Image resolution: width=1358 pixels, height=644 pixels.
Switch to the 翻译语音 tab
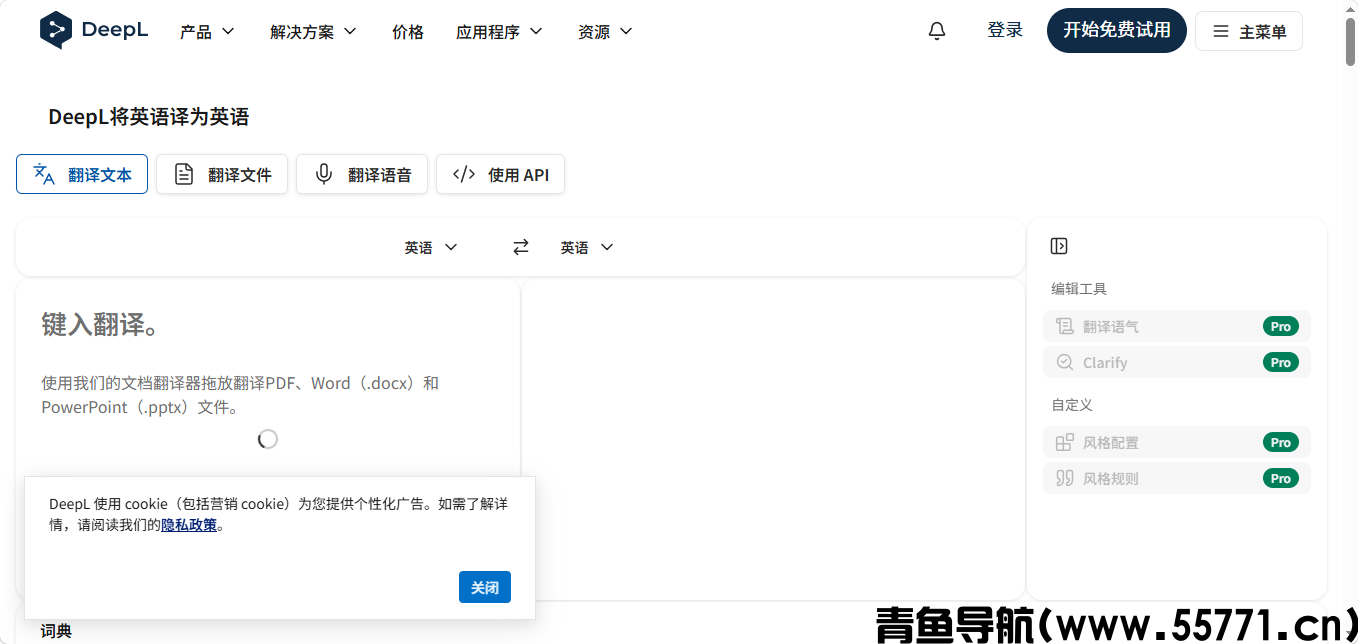click(x=362, y=174)
